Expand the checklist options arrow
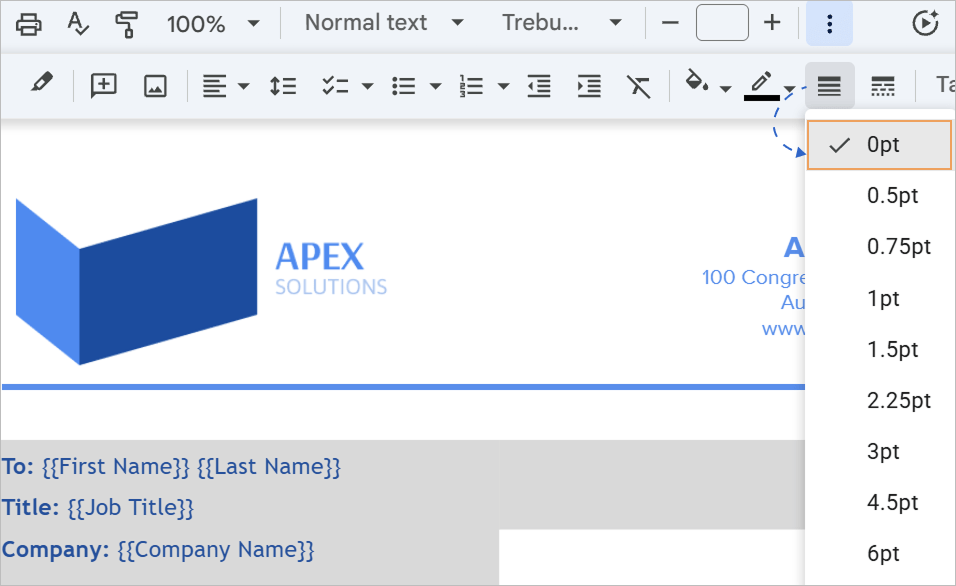 (x=368, y=86)
